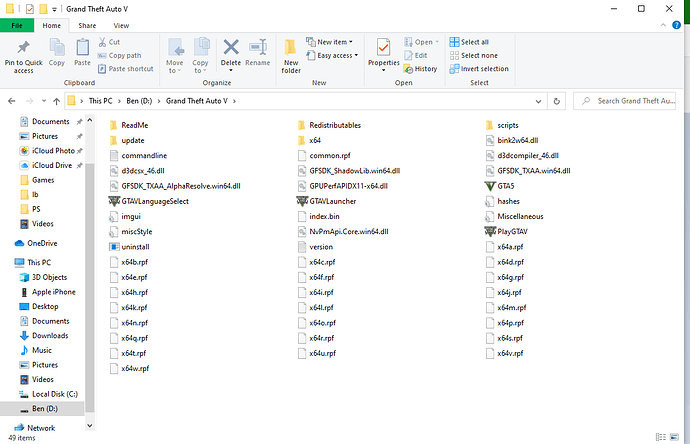This screenshot has height=444, width=690.
Task: Open OneDrive in navigation pane
Action: click(x=36, y=243)
